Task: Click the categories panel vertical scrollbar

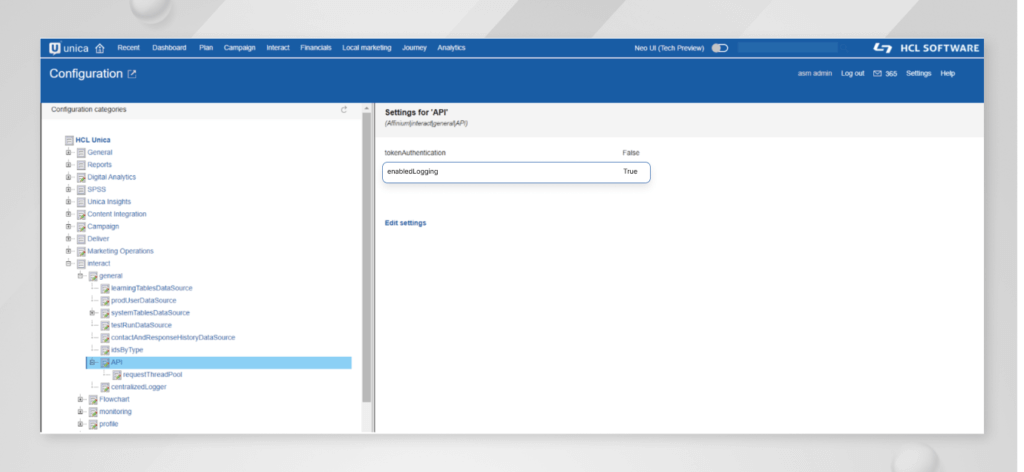Action: click(x=366, y=250)
